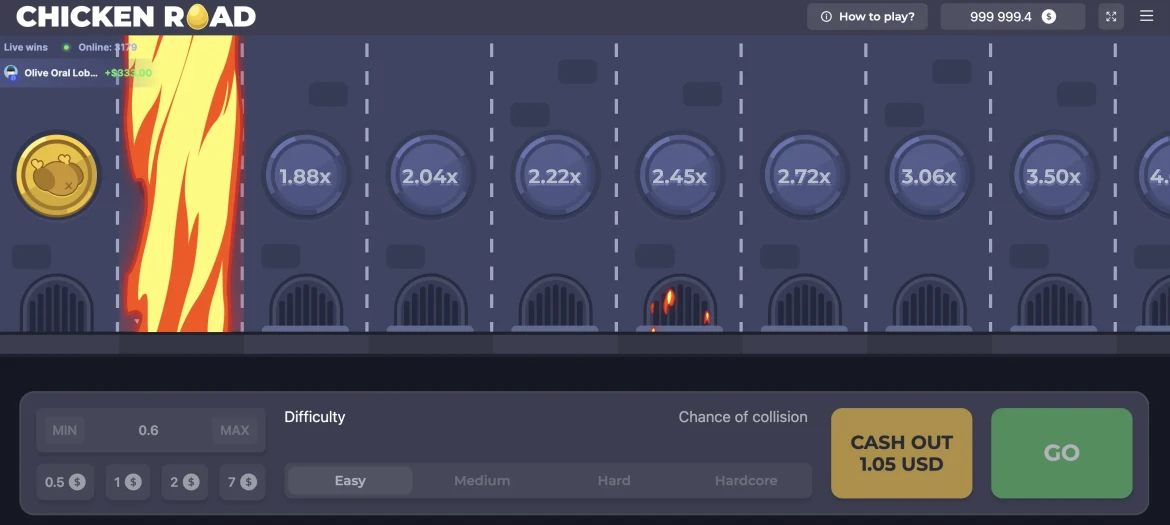Click the 3.50x multiplier manhole
Image resolution: width=1170 pixels, height=525 pixels.
pyautogui.click(x=1053, y=176)
